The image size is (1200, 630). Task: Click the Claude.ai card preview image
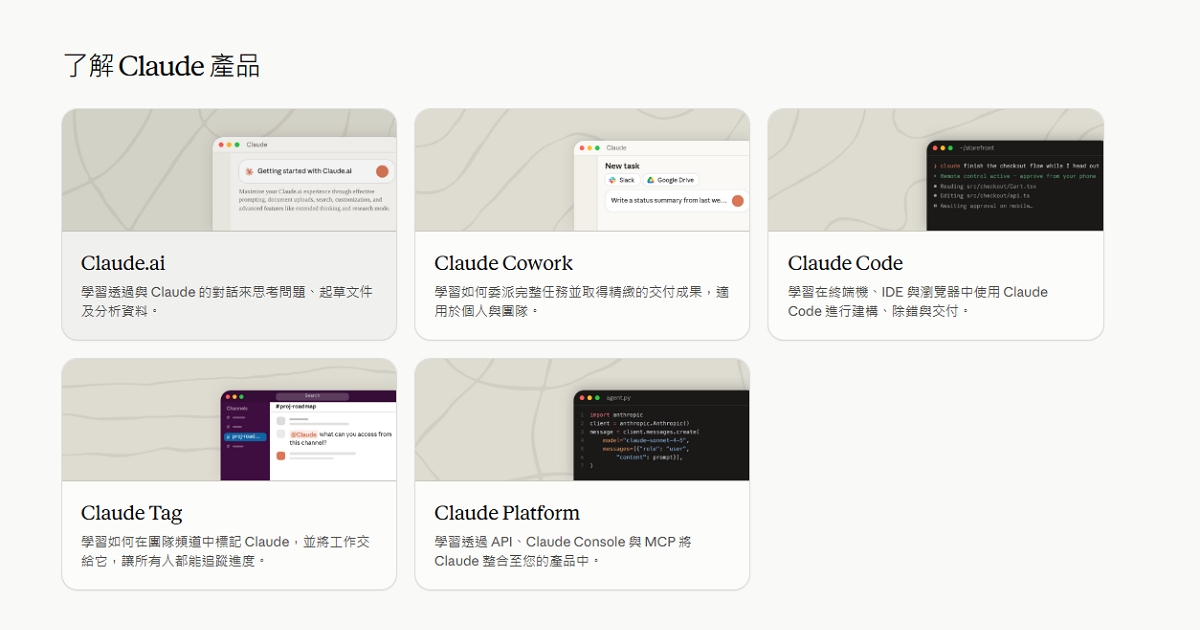click(x=229, y=170)
